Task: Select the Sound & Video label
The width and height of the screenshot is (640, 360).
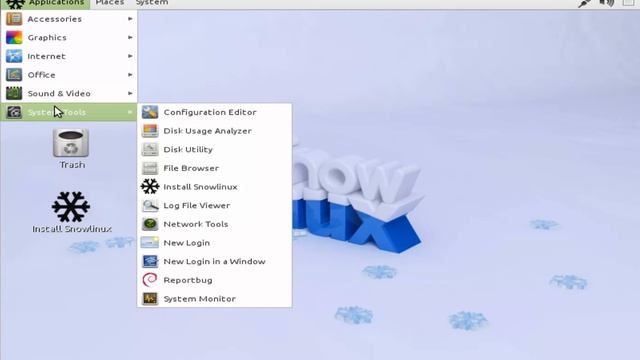Action: pyautogui.click(x=59, y=93)
